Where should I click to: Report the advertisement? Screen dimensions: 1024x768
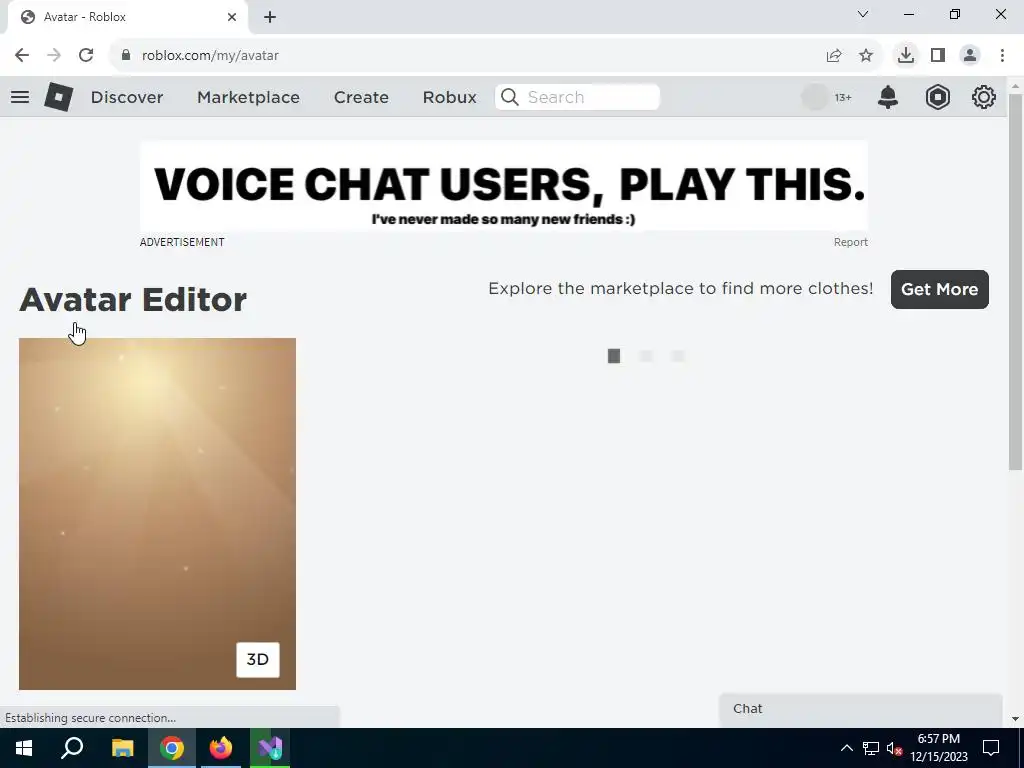850,242
